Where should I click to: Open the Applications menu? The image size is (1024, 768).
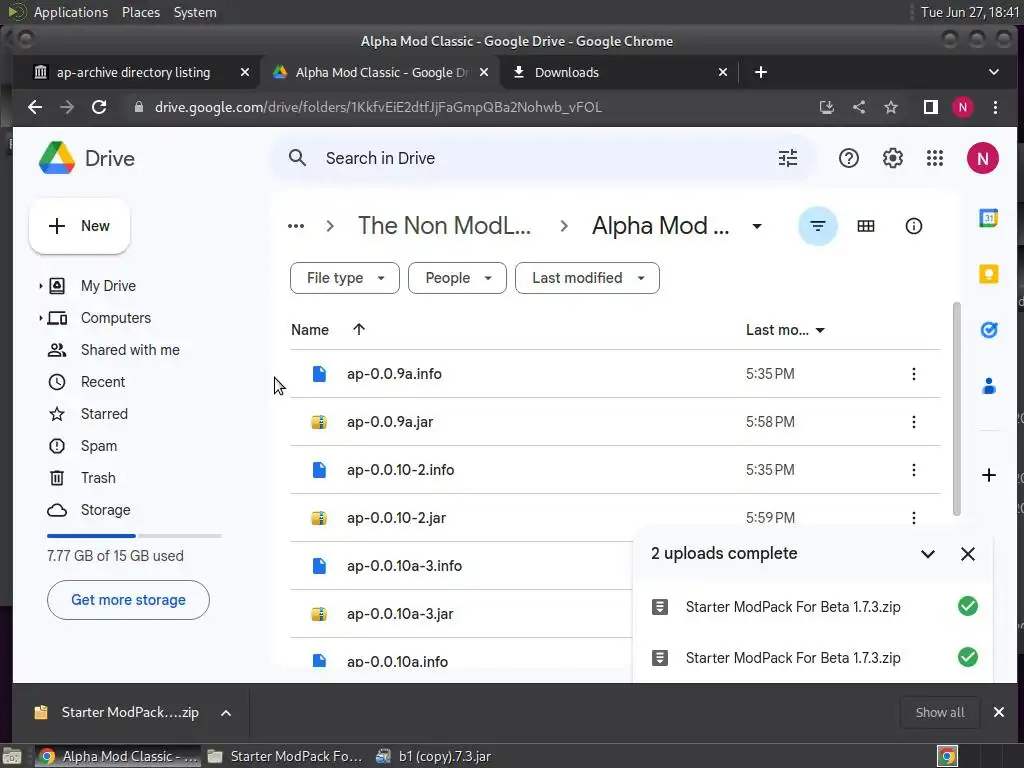pyautogui.click(x=70, y=12)
